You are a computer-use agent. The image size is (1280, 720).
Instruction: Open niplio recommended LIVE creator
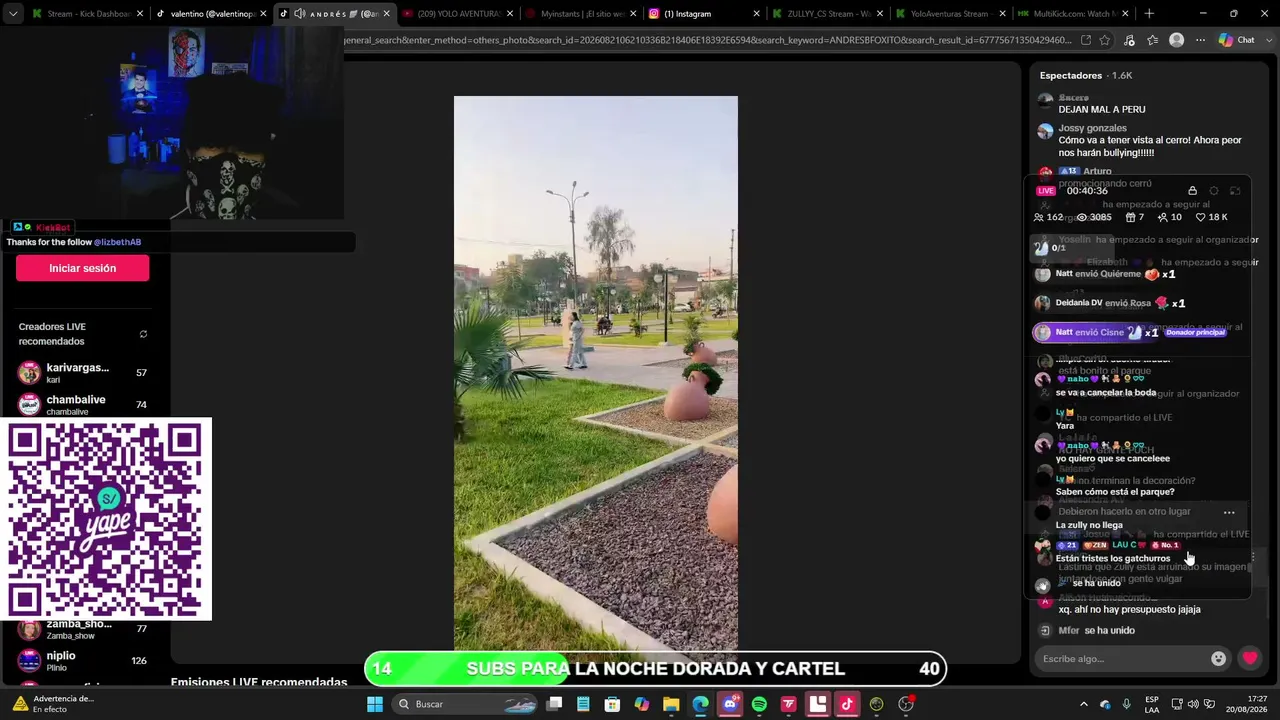[x=83, y=661]
